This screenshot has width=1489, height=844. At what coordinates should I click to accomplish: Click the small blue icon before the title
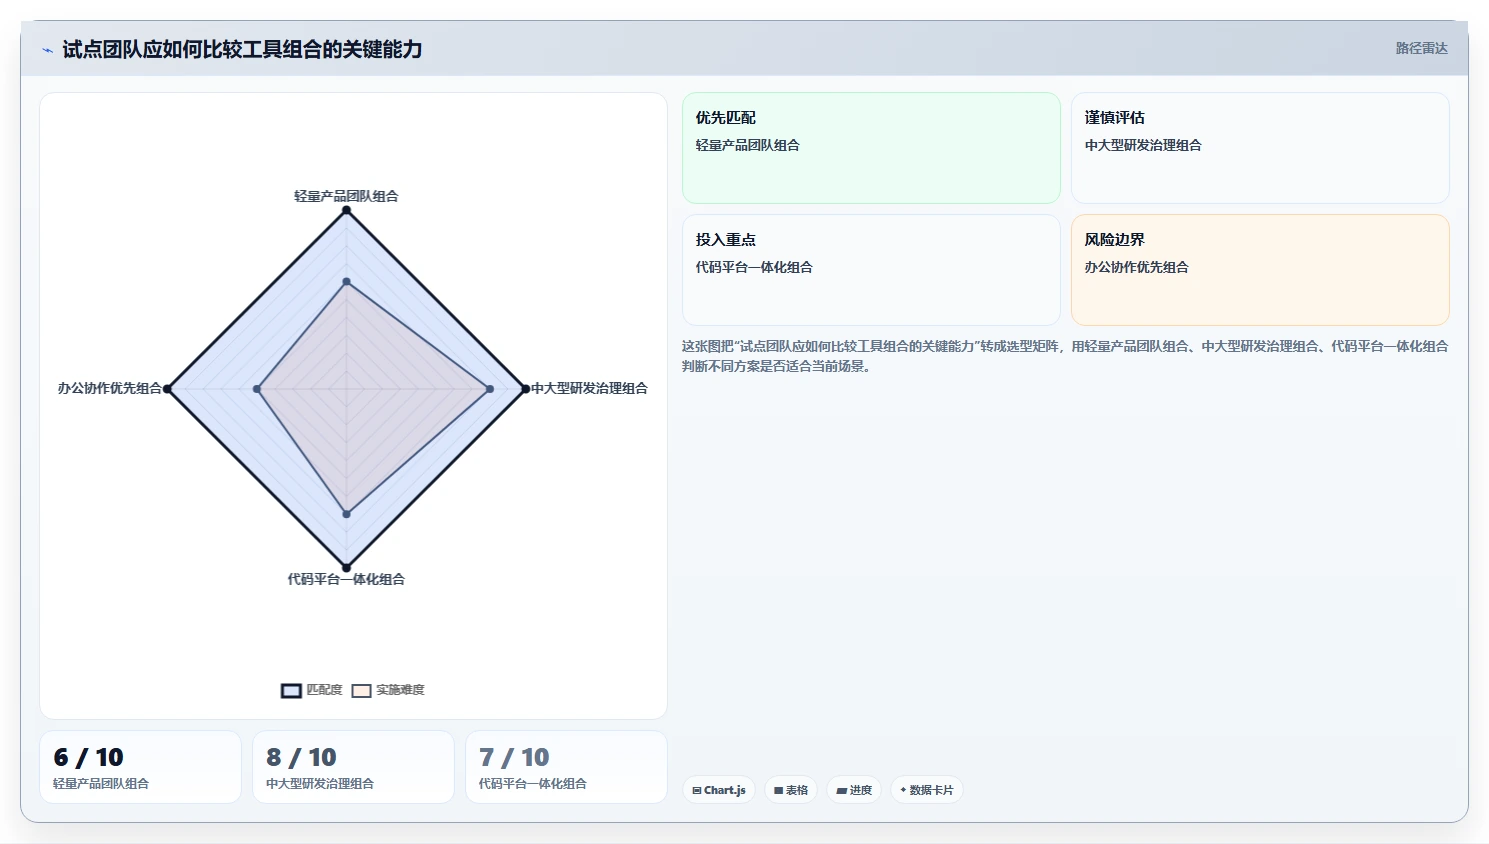click(47, 50)
